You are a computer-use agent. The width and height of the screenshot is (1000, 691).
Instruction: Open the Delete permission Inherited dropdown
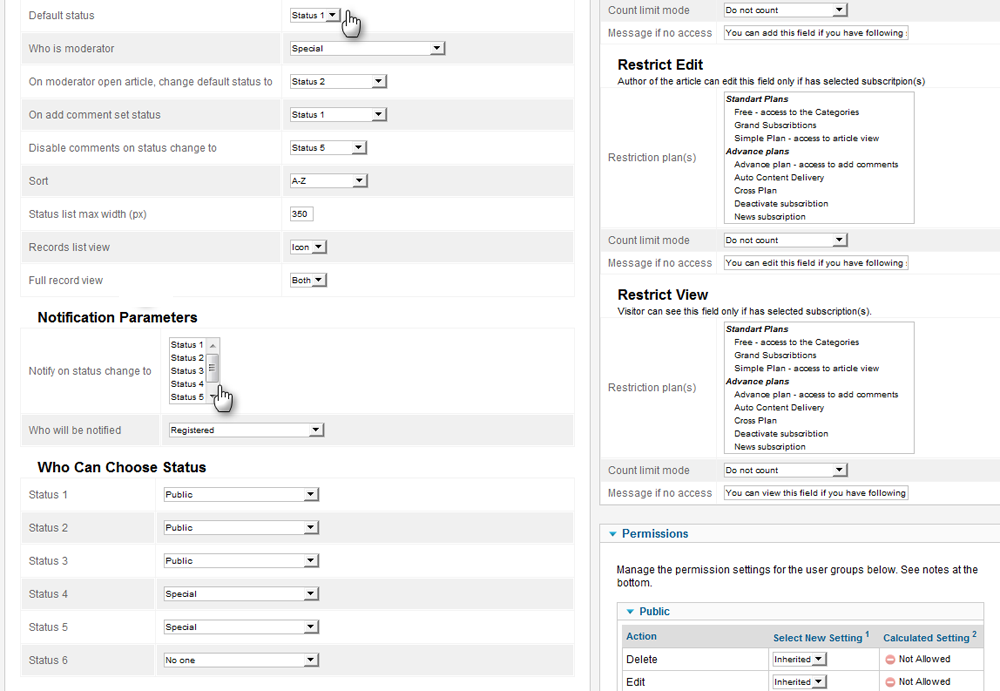coord(799,659)
